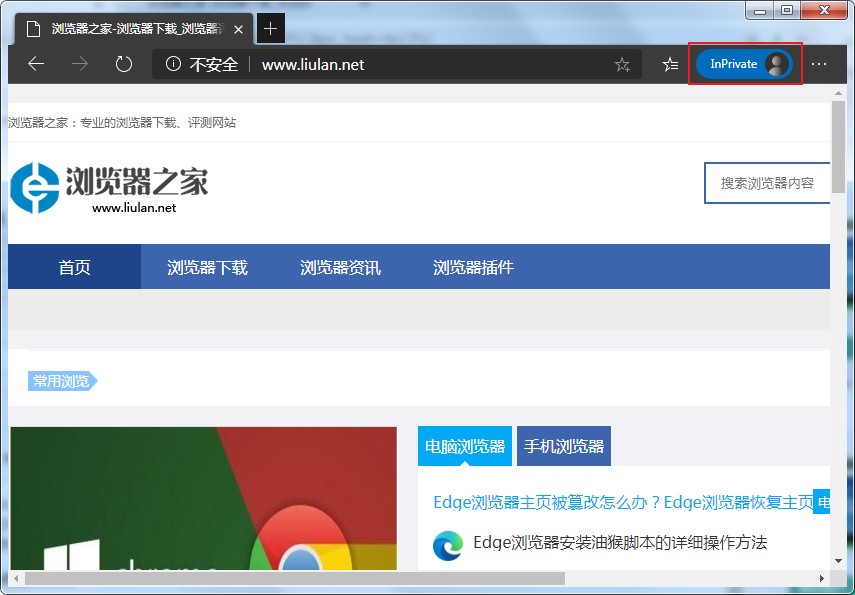This screenshot has height=595, width=855.
Task: Switch to the 手机浏览器 tab
Action: [x=563, y=445]
